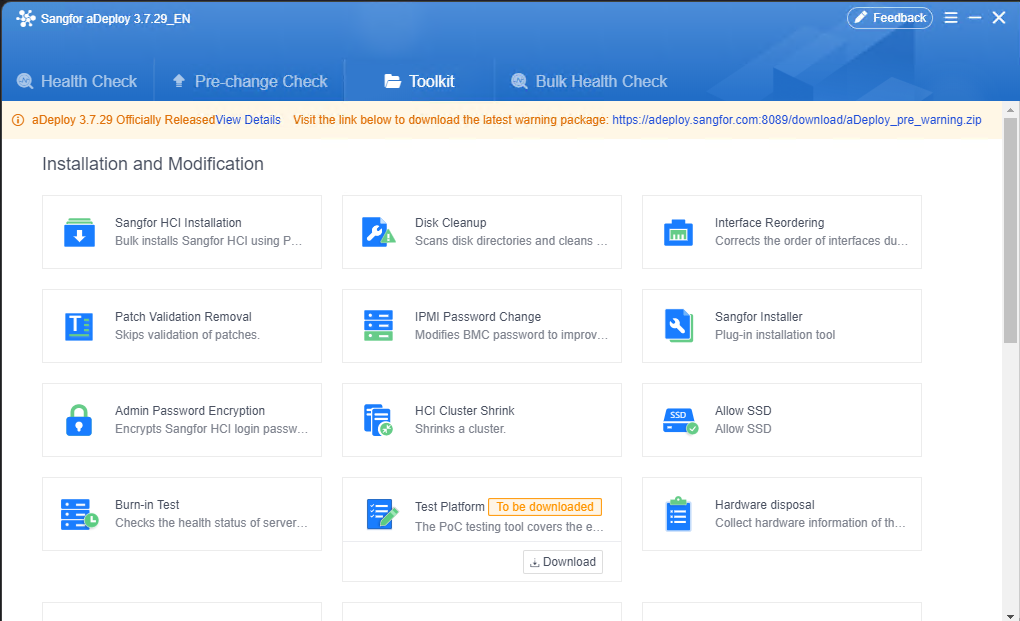Viewport: 1020px width, 621px height.
Task: Click 'aDeploy 3.7.29 Officially Released' notice text
Action: [124, 120]
